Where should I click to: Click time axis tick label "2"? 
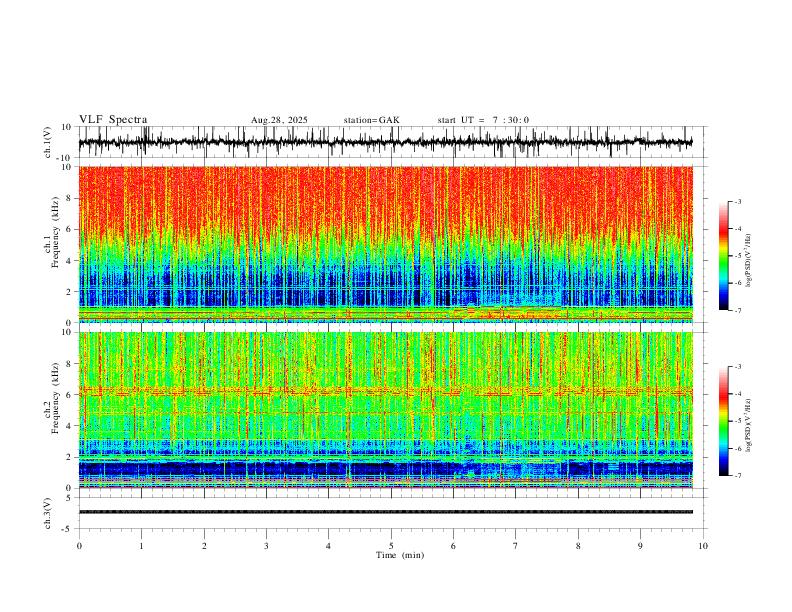(204, 546)
